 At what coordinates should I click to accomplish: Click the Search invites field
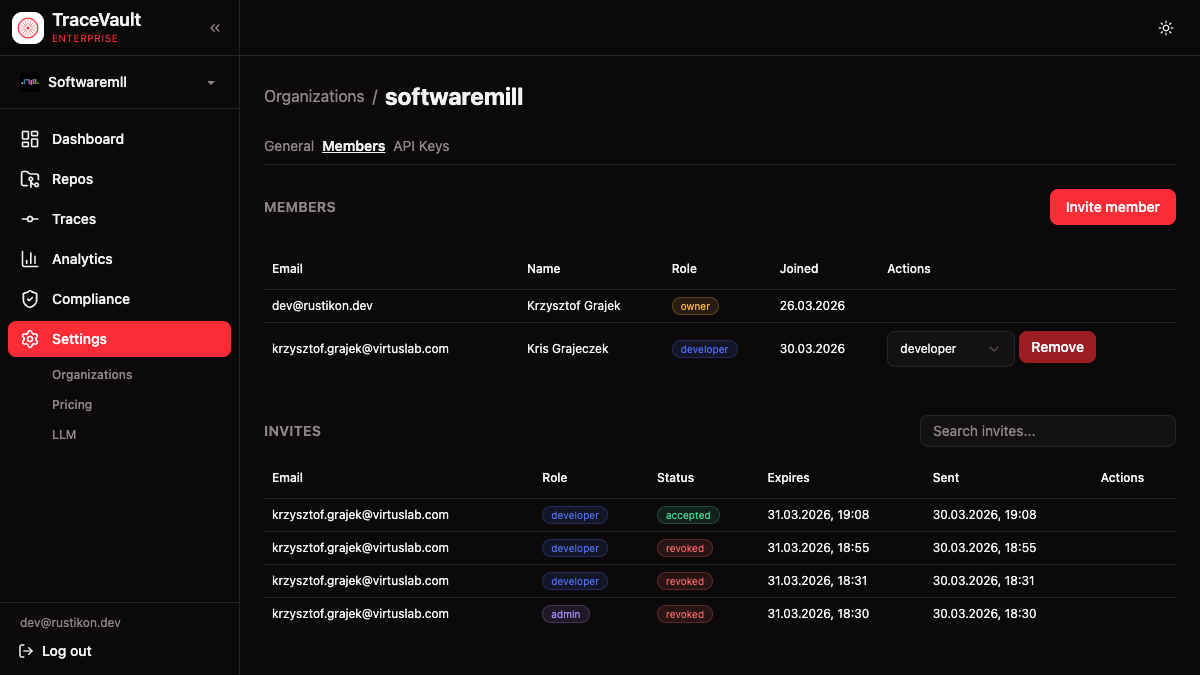(x=1047, y=431)
